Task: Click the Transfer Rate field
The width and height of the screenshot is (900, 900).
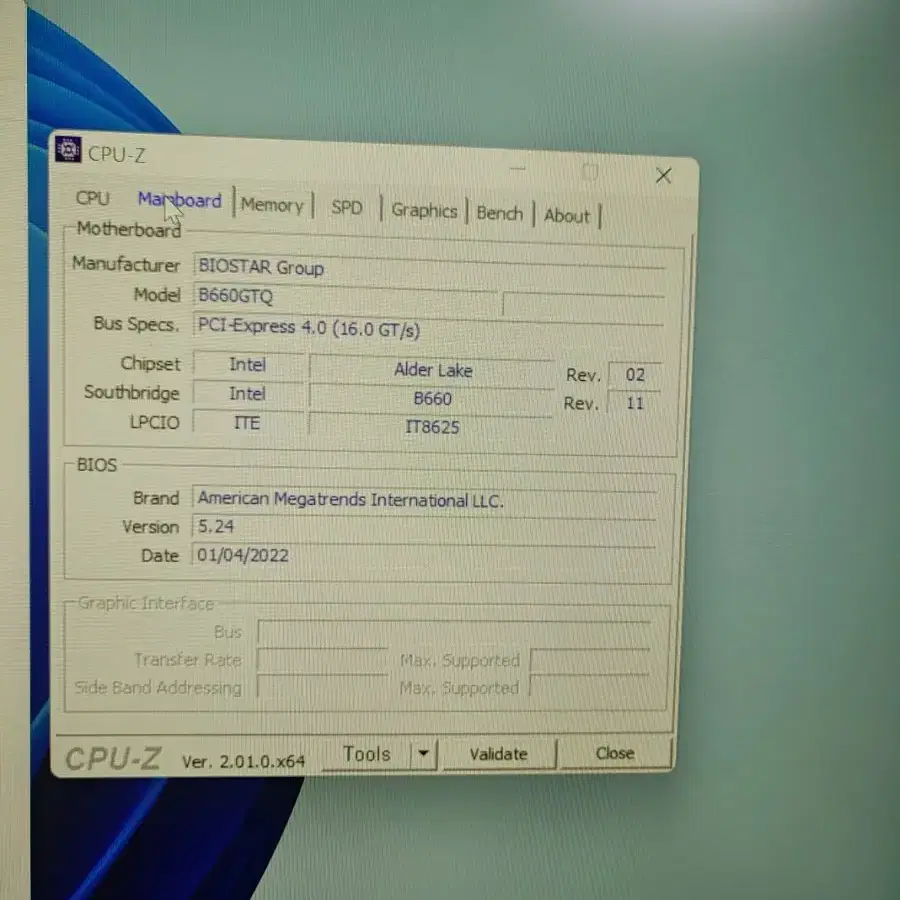Action: click(x=322, y=660)
